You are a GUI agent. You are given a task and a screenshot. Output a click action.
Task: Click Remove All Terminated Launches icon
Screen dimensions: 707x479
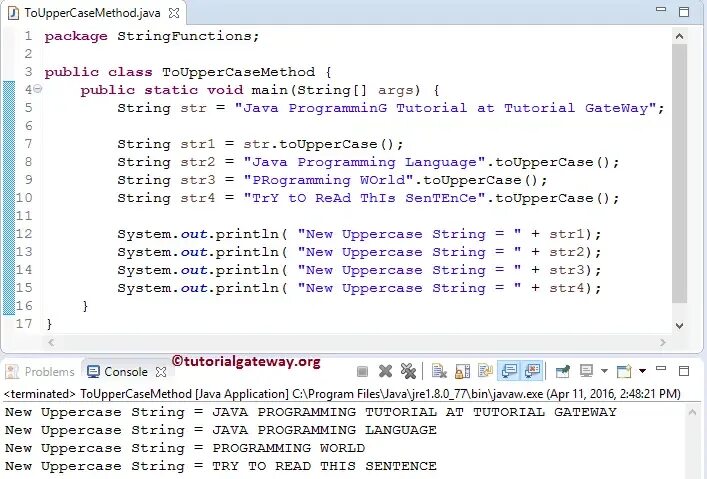tap(408, 371)
